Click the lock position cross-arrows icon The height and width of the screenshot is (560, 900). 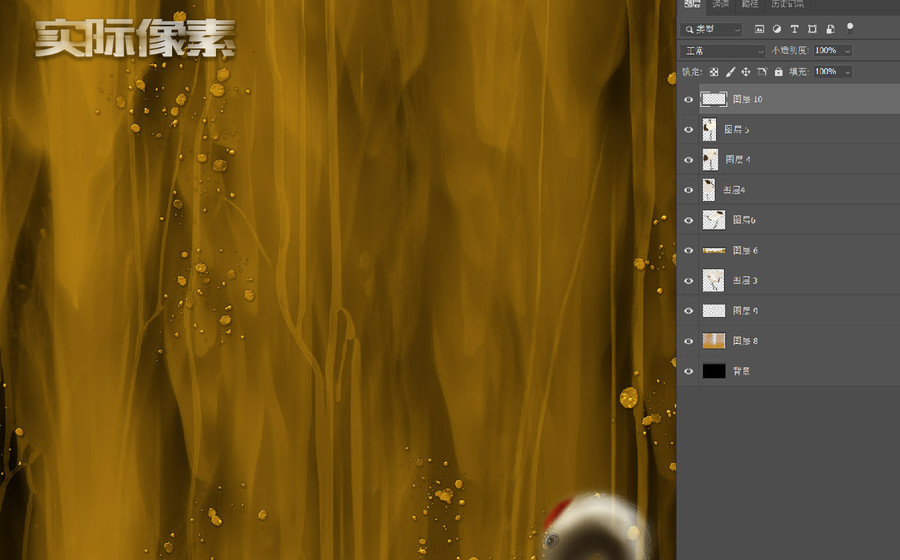[x=746, y=72]
